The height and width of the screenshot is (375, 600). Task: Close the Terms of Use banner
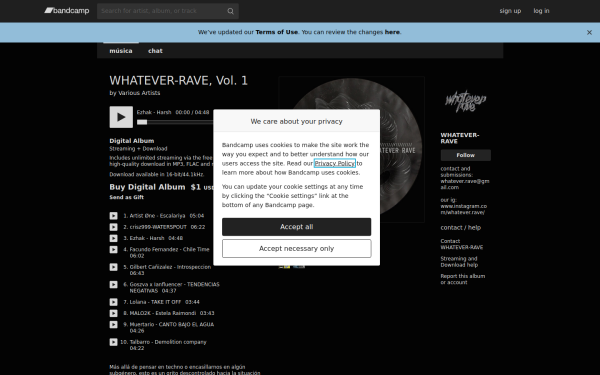589,33
